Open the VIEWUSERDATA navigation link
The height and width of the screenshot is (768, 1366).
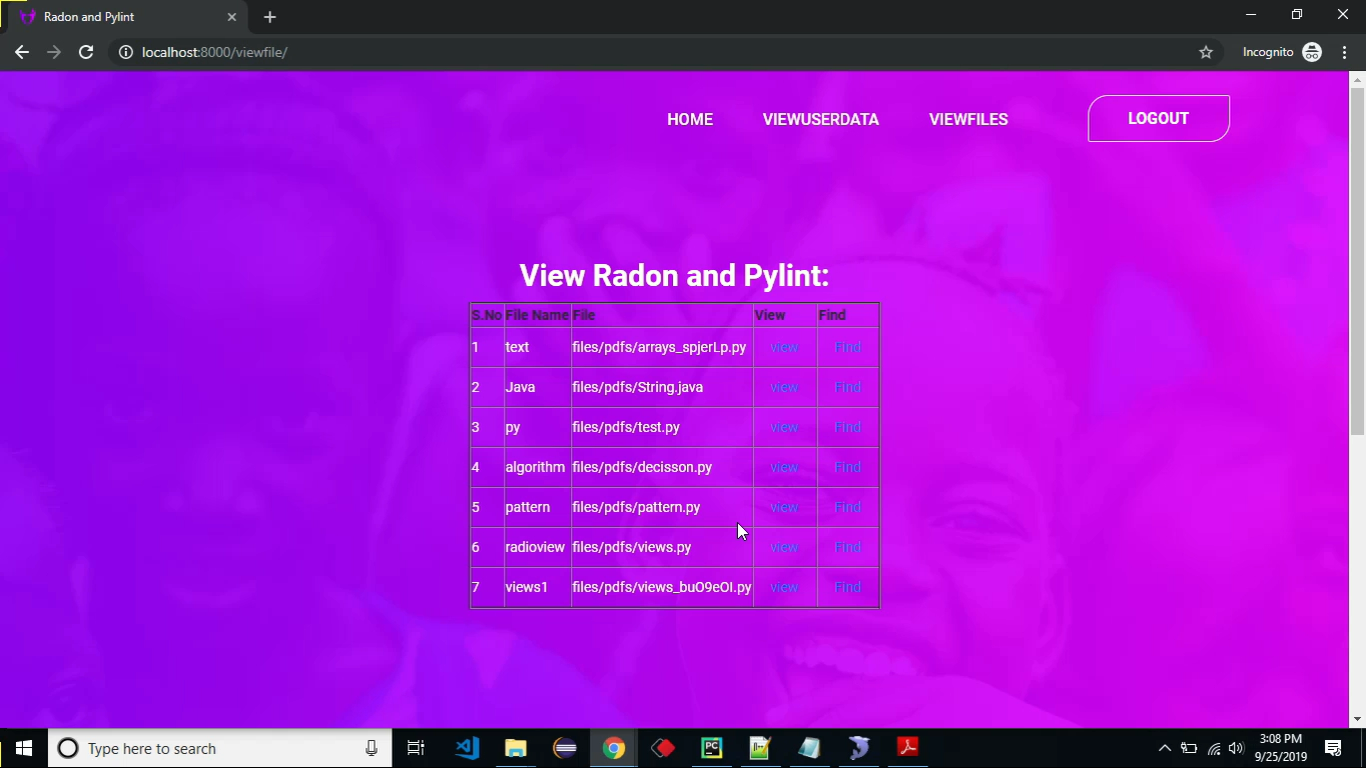pyautogui.click(x=821, y=119)
